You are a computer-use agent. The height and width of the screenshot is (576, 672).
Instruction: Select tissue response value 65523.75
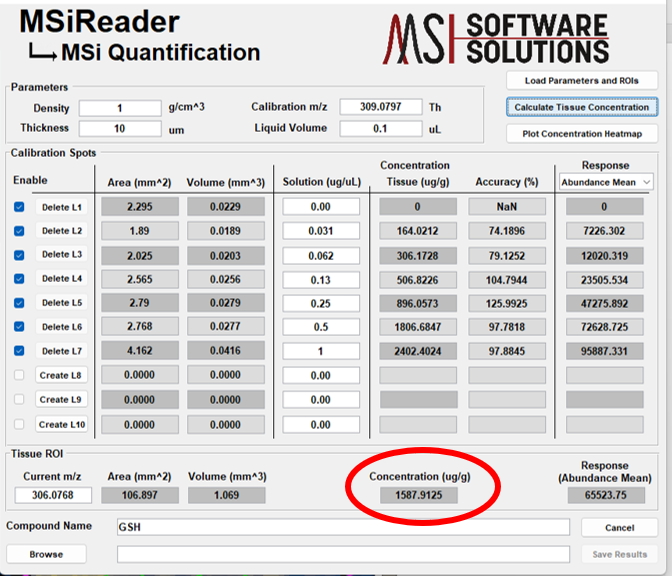(x=606, y=495)
